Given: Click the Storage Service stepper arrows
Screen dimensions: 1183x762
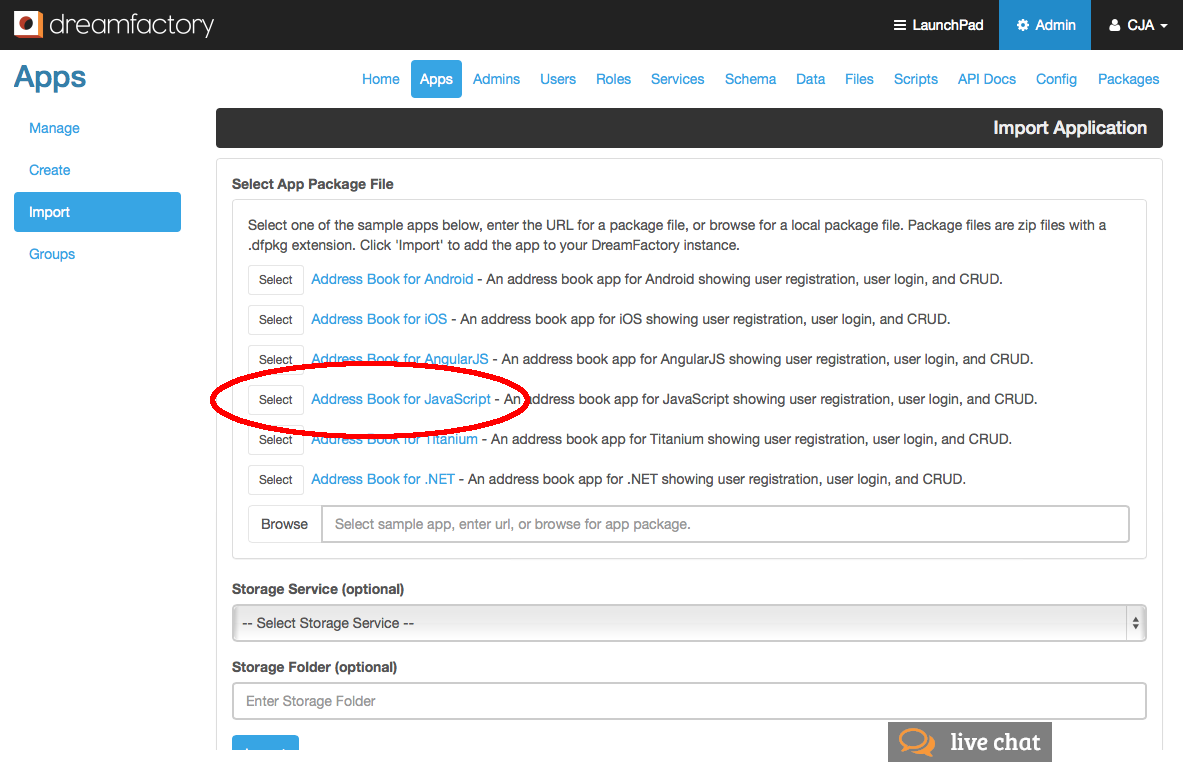Looking at the screenshot, I should coord(1136,623).
